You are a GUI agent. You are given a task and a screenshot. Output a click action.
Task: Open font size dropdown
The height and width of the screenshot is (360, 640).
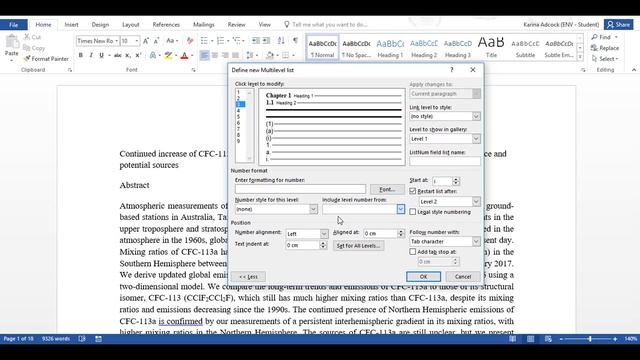pyautogui.click(x=137, y=41)
